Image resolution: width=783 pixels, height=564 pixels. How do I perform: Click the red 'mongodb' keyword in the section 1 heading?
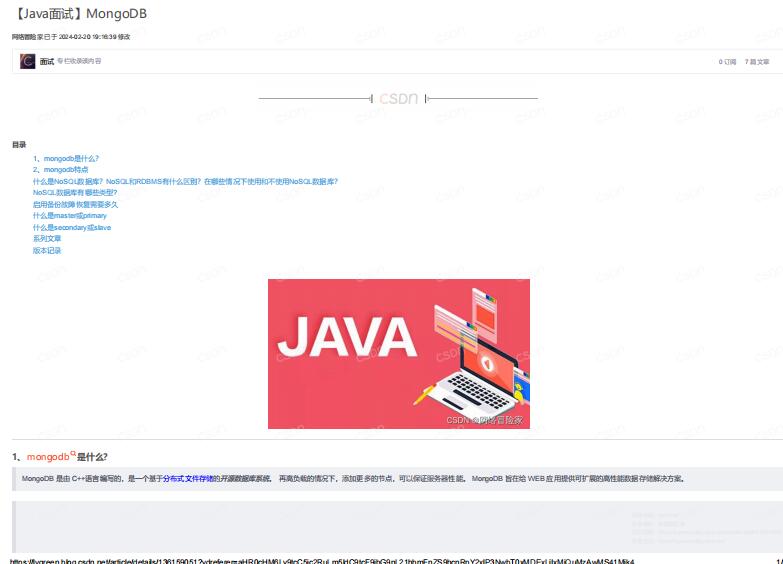pos(48,457)
